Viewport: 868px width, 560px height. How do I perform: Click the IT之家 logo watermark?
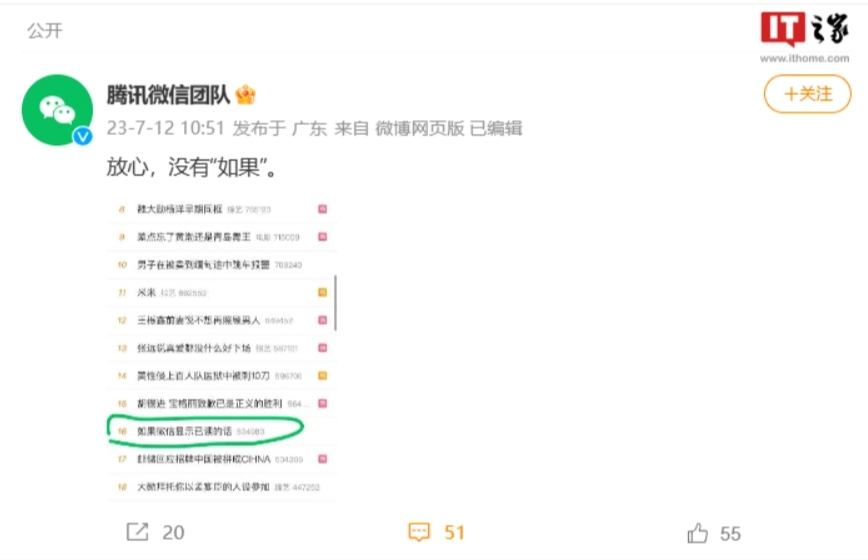click(x=804, y=28)
